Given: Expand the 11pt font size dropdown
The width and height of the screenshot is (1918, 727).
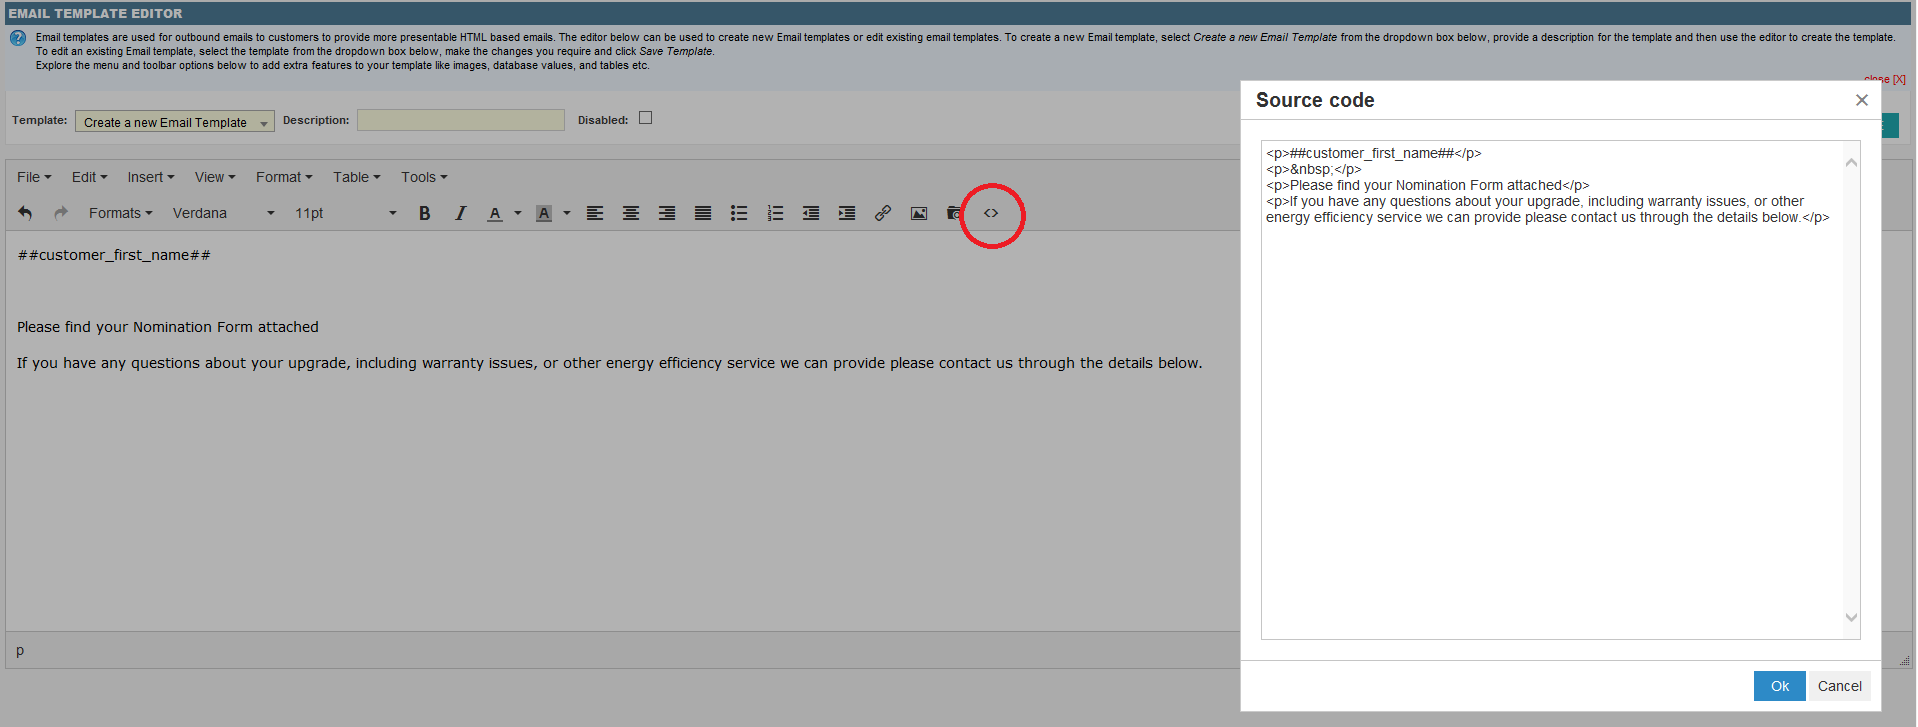Looking at the screenshot, I should tap(345, 213).
